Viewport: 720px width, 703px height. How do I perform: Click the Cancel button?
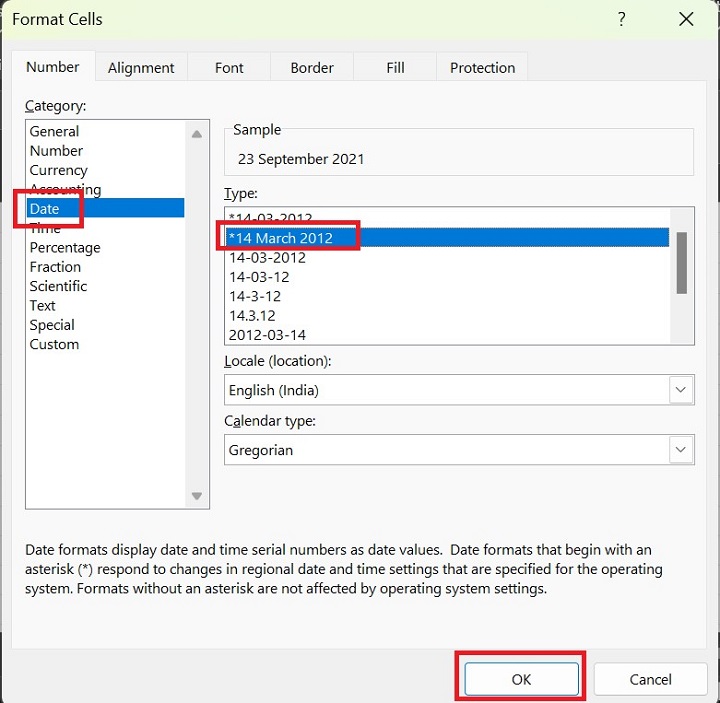point(650,679)
